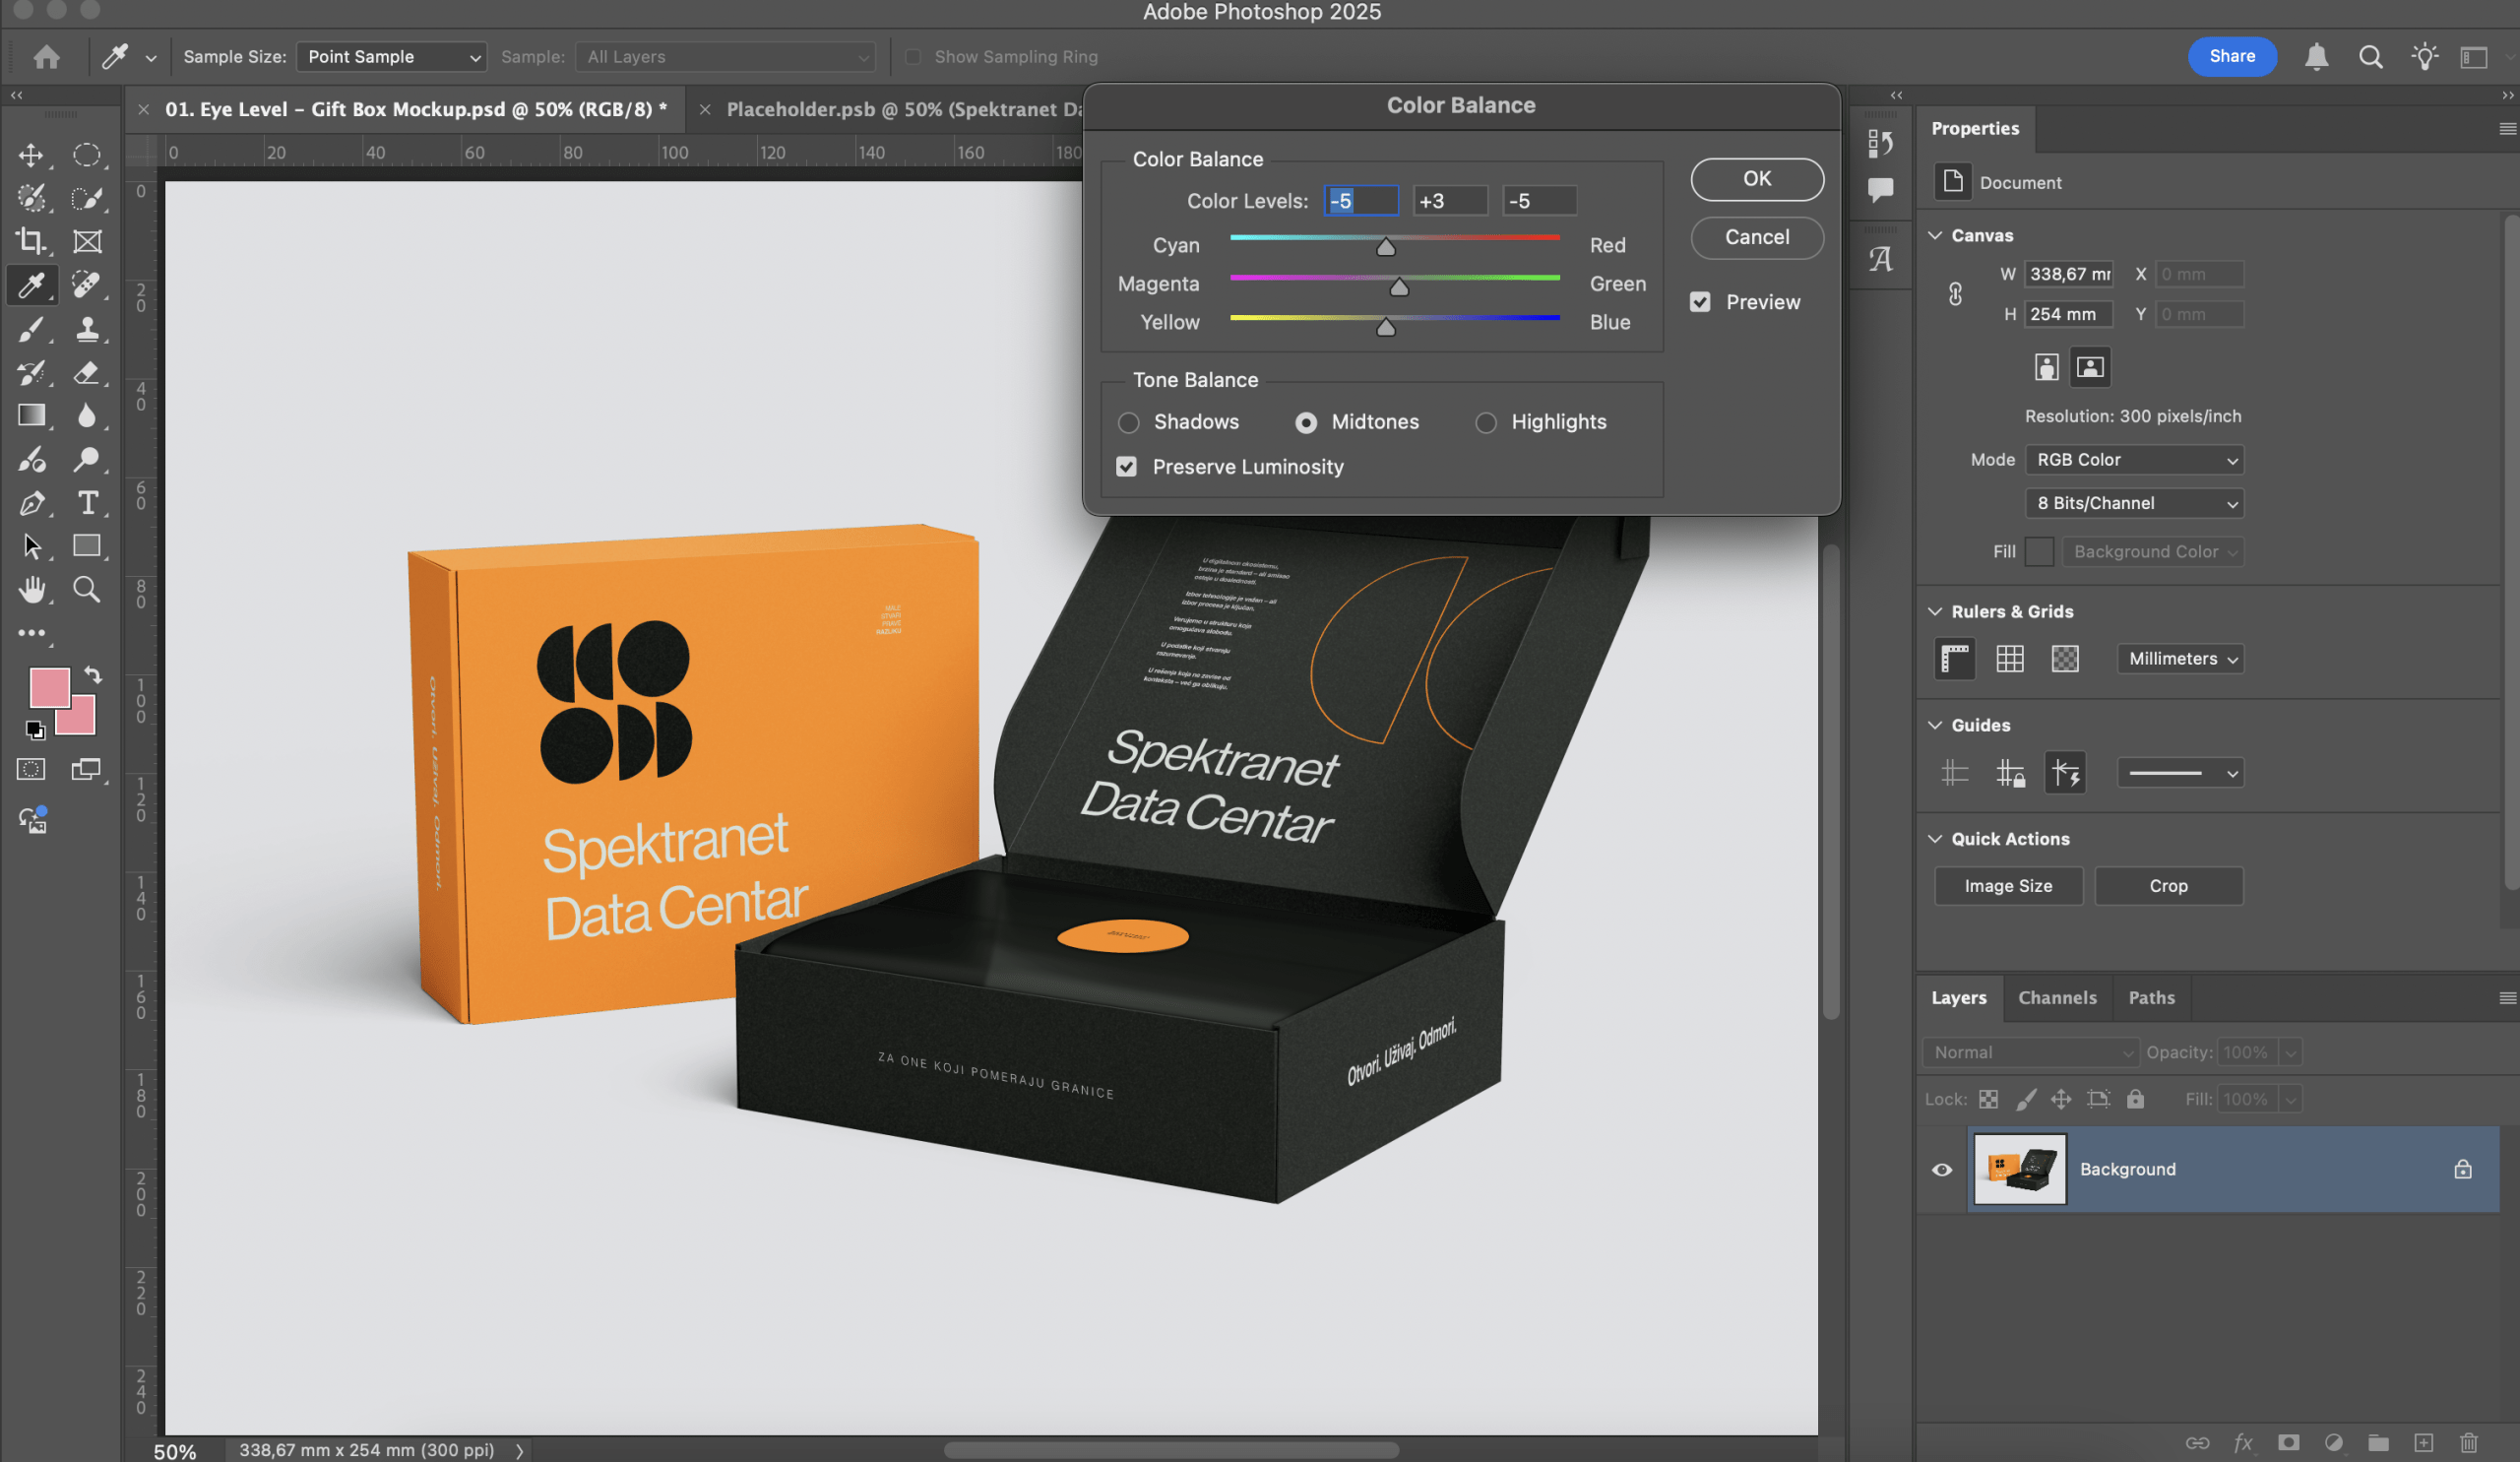Viewport: 2520px width, 1462px height.
Task: Select the Clone Stamp tool
Action: 87,328
